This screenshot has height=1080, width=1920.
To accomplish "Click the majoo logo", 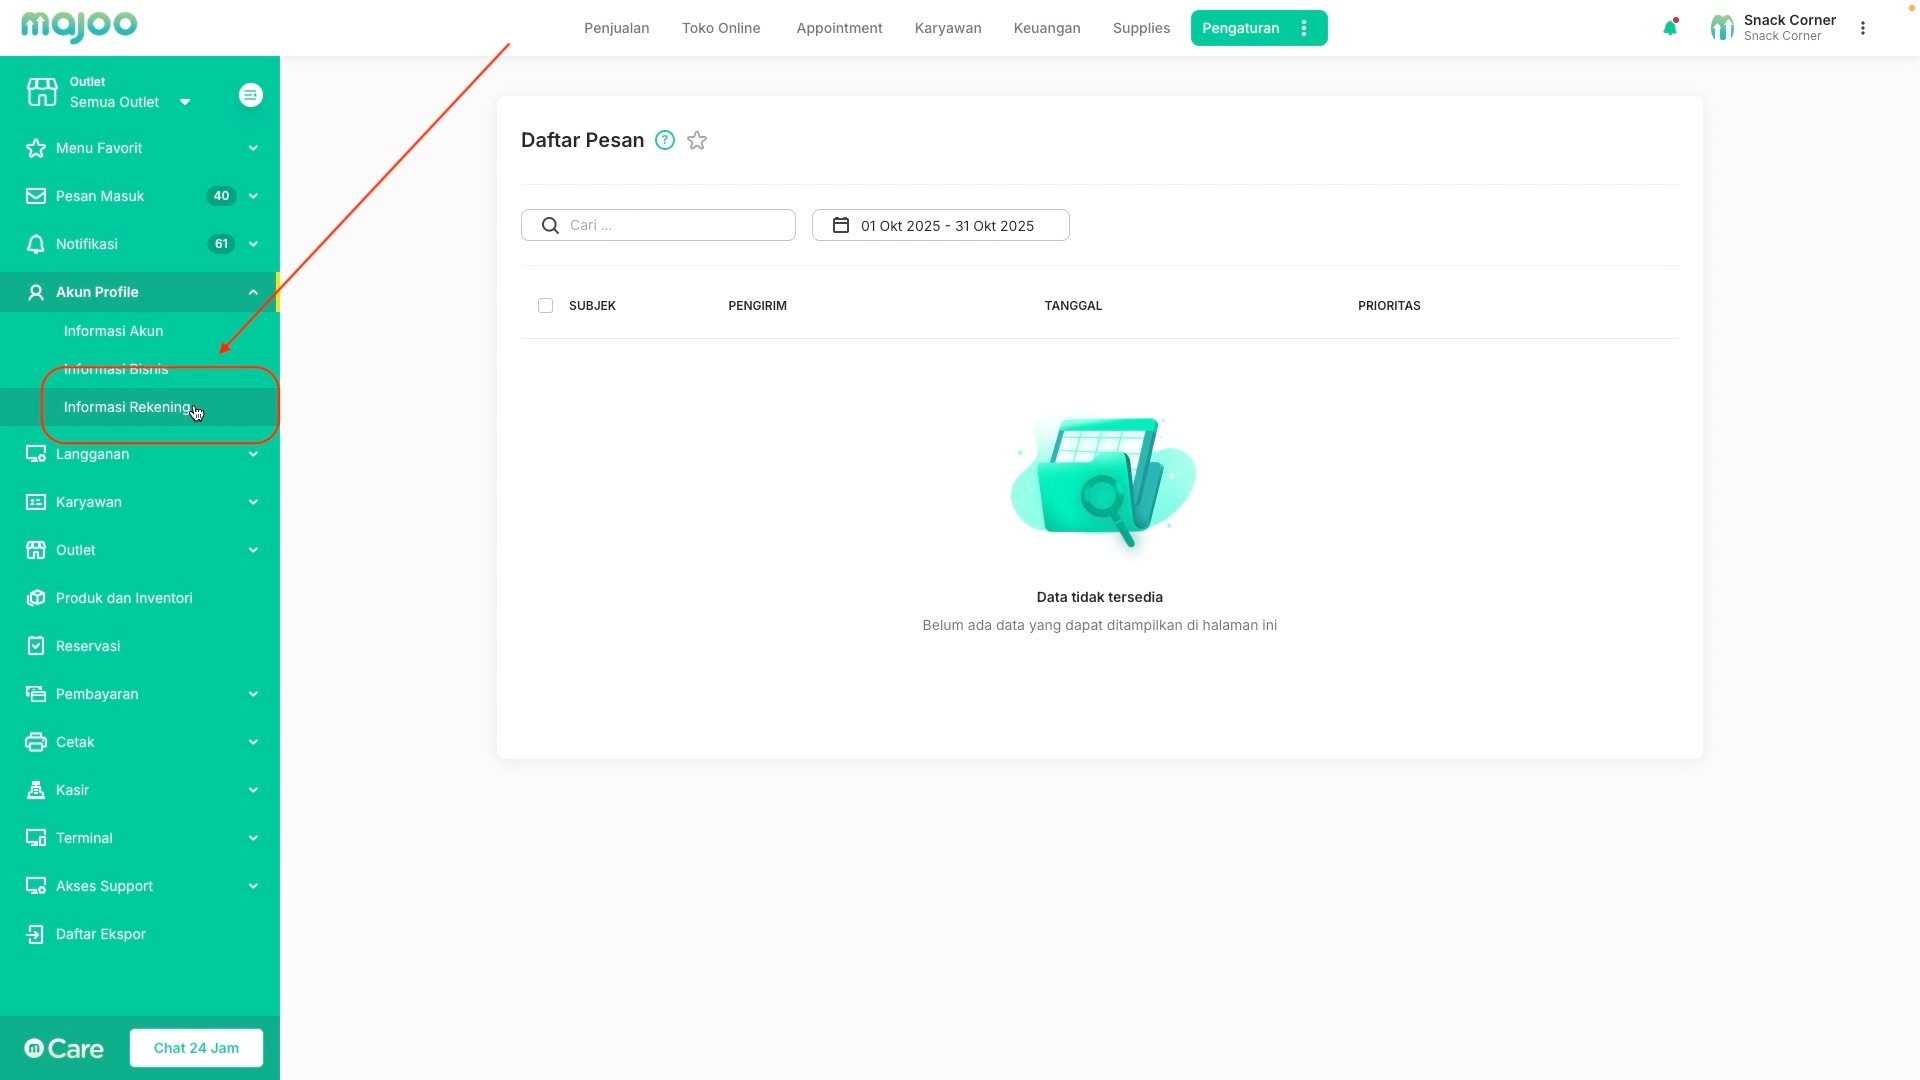I will click(79, 26).
